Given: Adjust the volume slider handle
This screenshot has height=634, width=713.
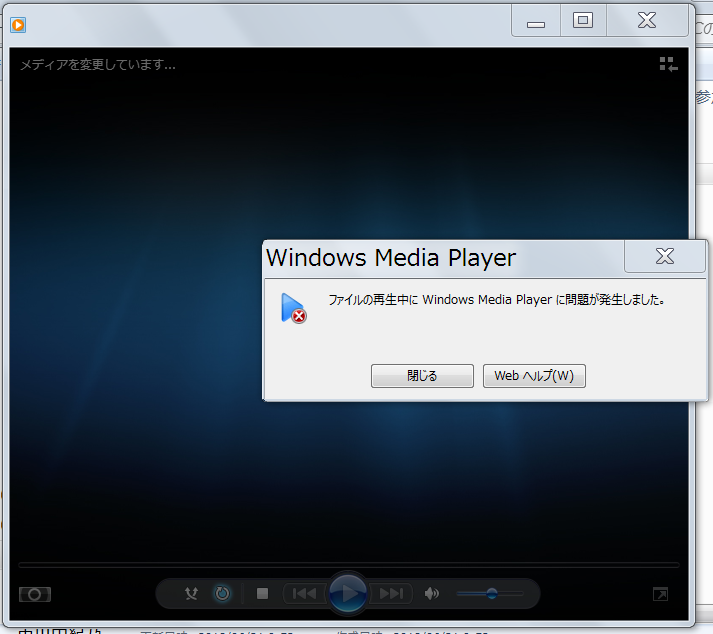Looking at the screenshot, I should (492, 594).
